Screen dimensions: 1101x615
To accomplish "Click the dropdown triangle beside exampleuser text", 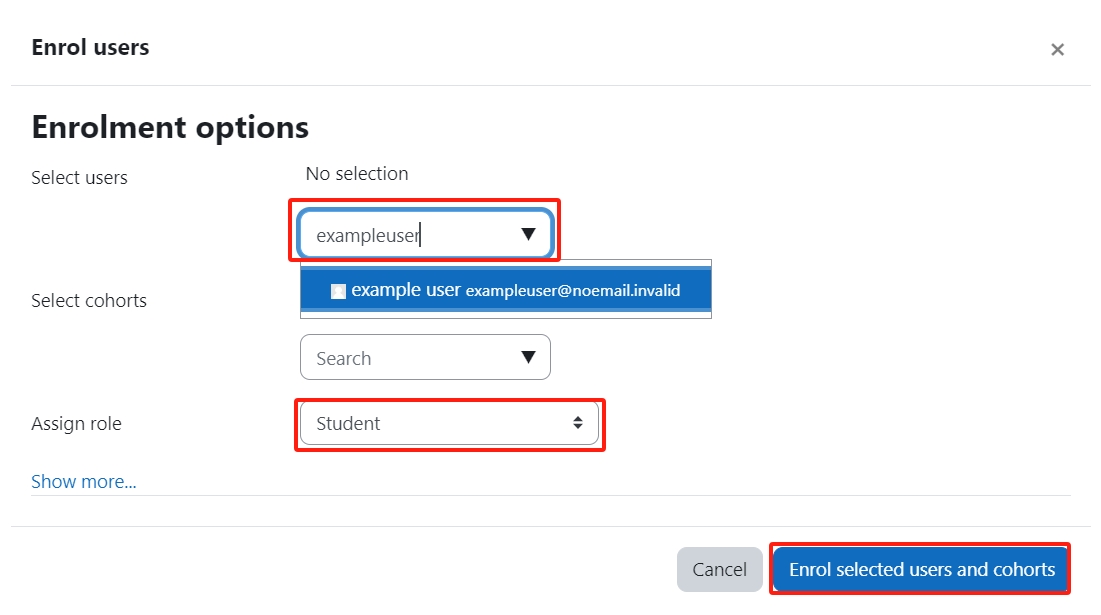I will pyautogui.click(x=528, y=234).
